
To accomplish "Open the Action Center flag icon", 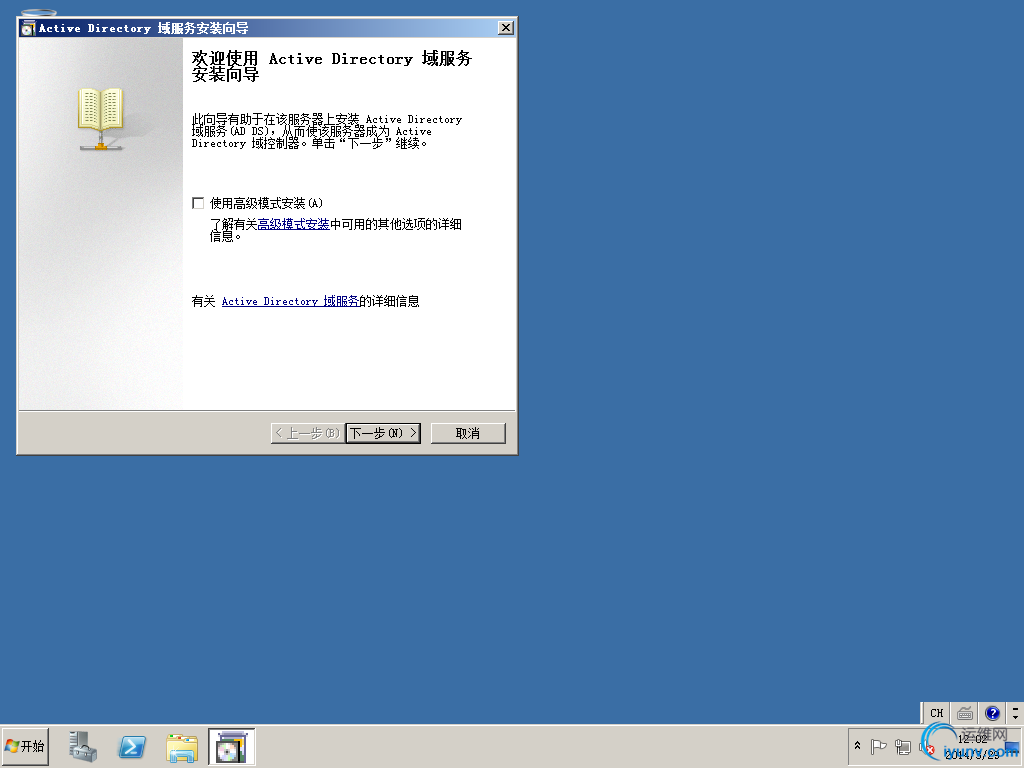I will (879, 746).
